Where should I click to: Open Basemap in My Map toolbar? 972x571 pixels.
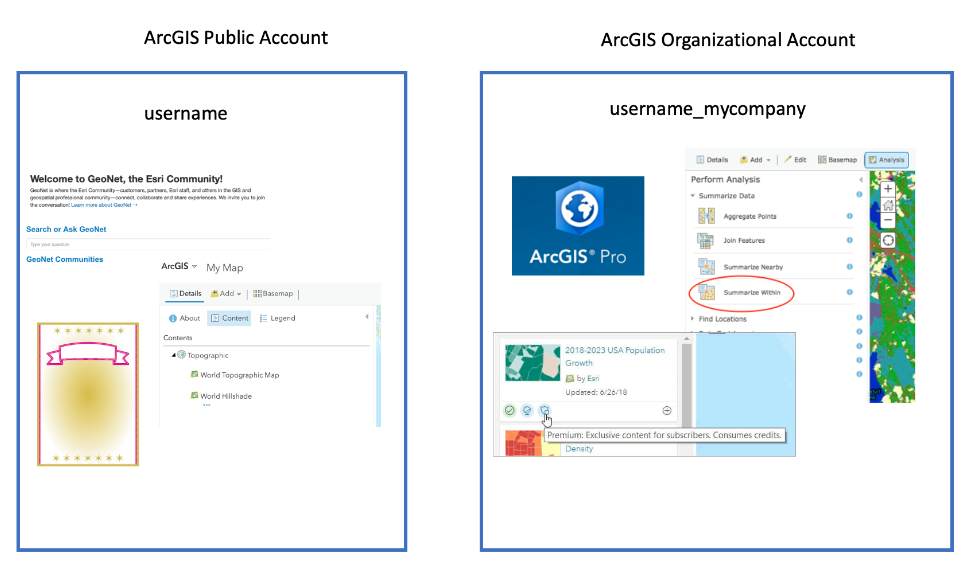[x=273, y=294]
